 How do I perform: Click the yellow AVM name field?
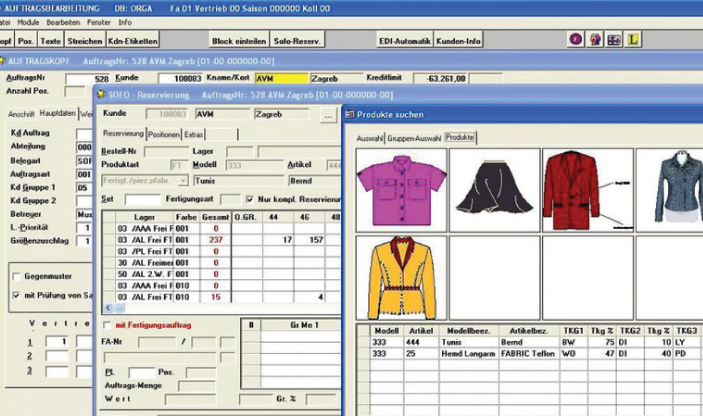282,78
